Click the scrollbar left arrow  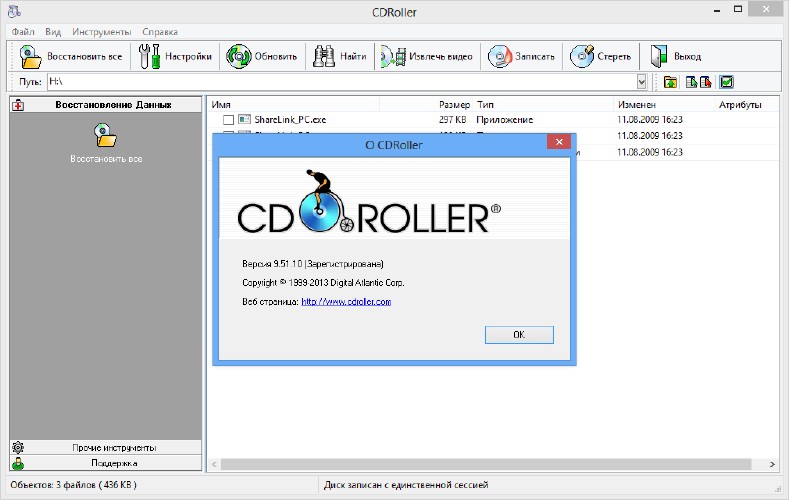coord(214,464)
